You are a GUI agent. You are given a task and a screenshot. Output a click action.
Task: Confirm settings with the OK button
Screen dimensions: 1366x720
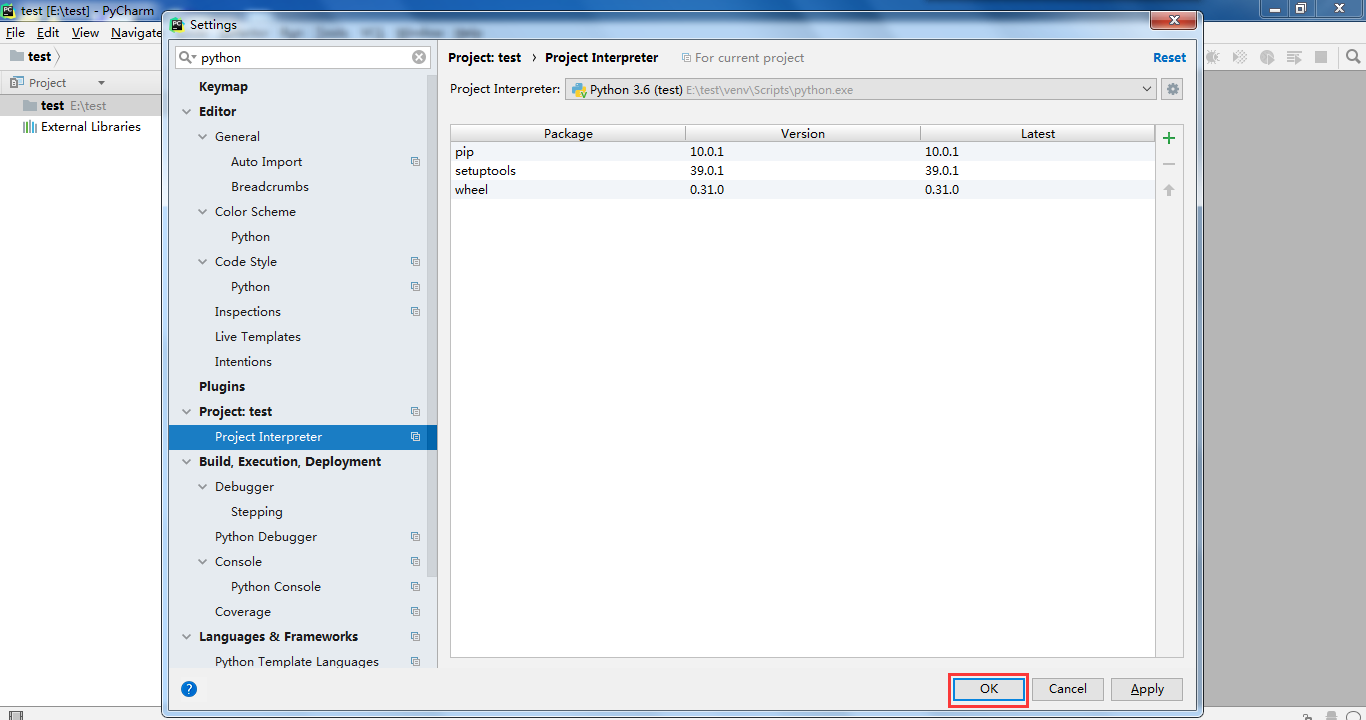989,689
